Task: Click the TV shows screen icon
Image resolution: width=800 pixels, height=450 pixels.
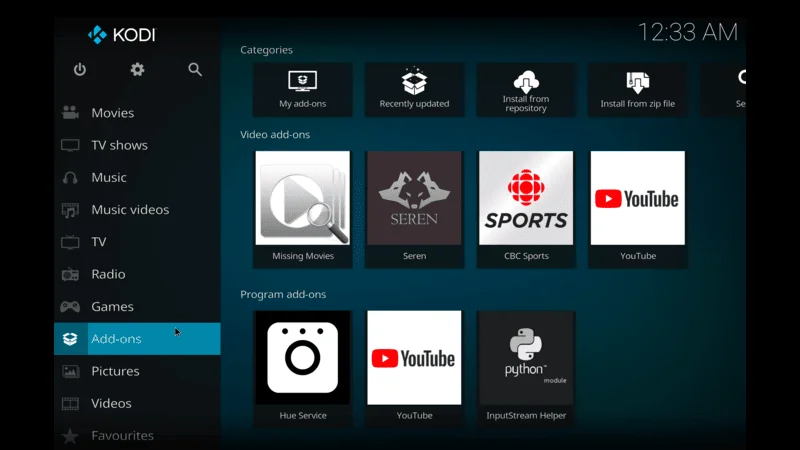Action: [x=70, y=145]
